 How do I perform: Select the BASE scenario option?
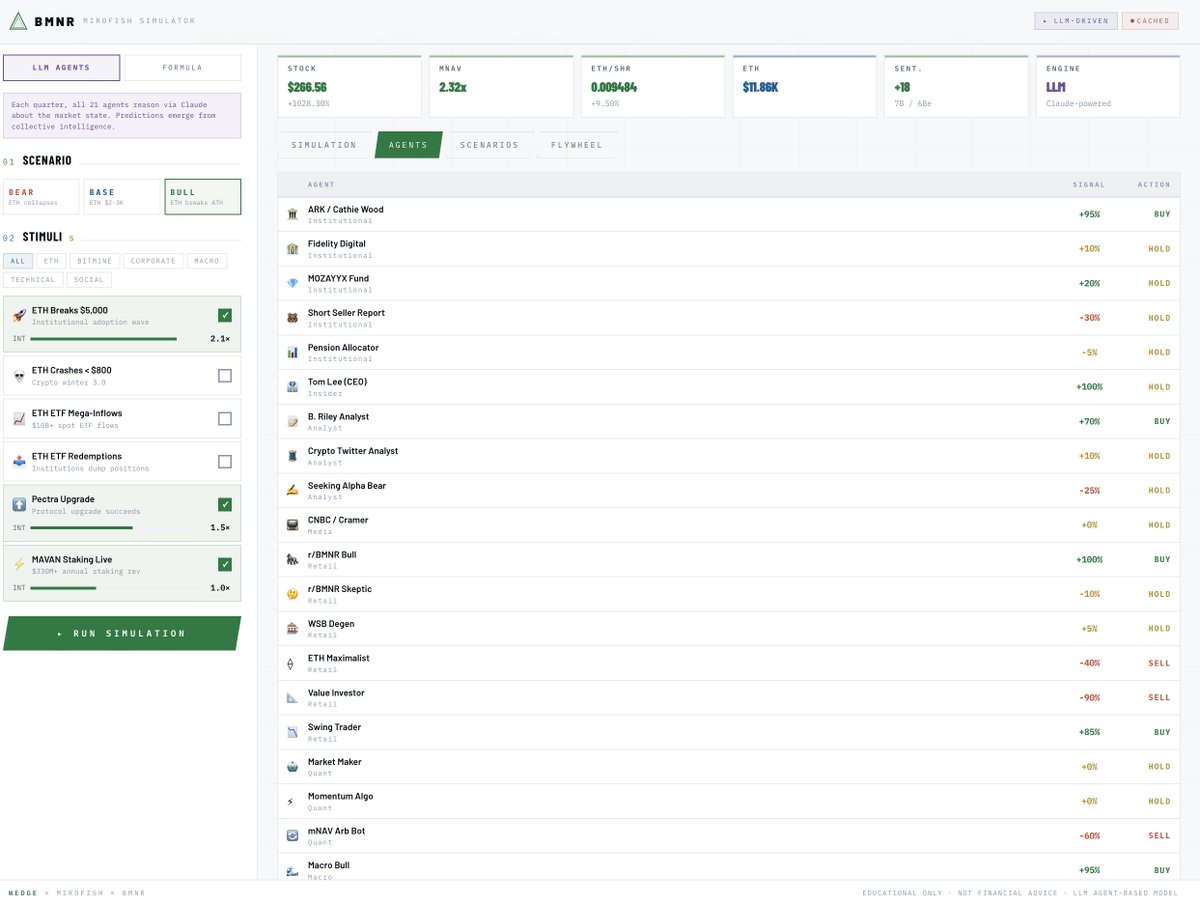click(x=122, y=197)
